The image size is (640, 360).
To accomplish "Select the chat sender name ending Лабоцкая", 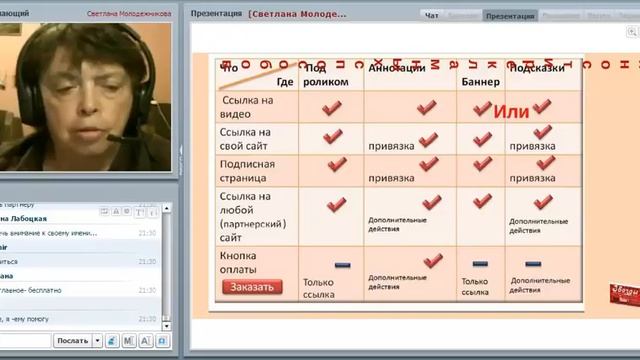I will click(x=23, y=219).
